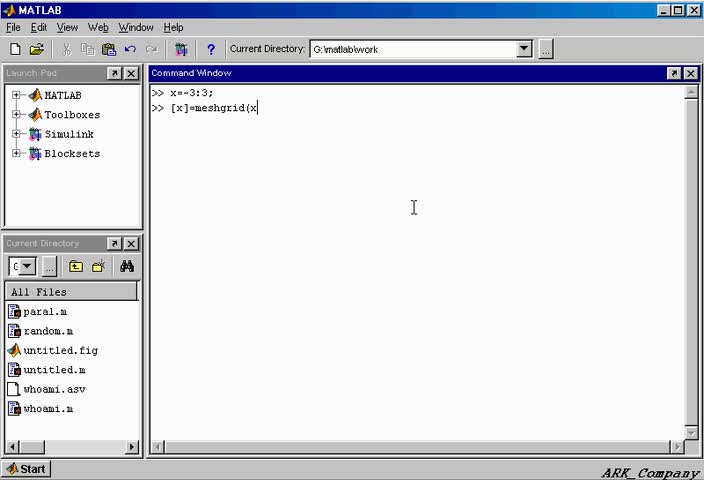704x480 pixels.
Task: Click the whoami.asv blank file icon
Action: coord(14,389)
